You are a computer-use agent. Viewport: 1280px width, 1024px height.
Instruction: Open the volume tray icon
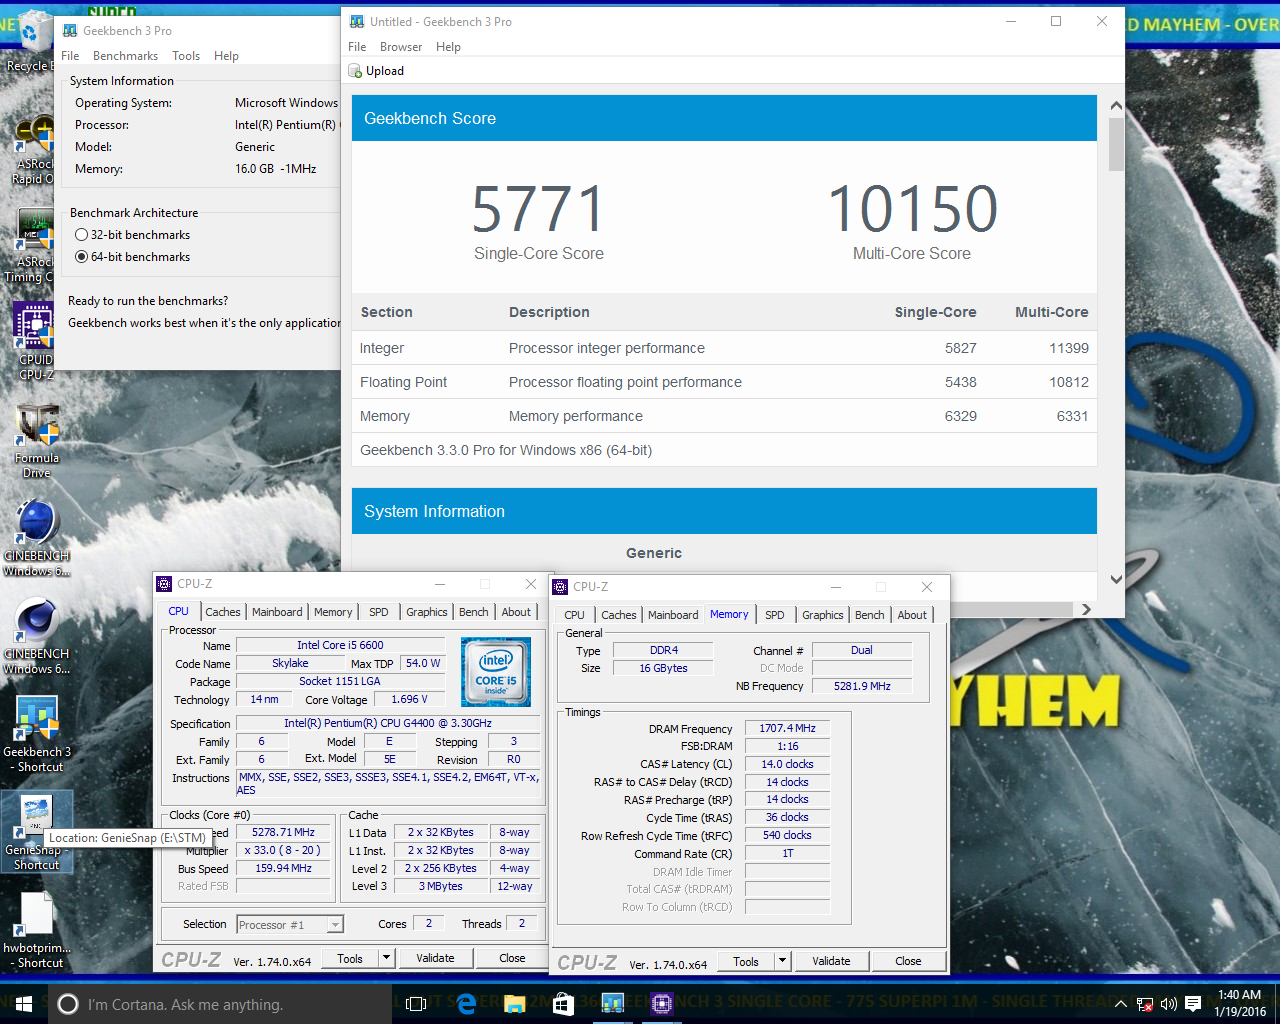pyautogui.click(x=1169, y=1004)
